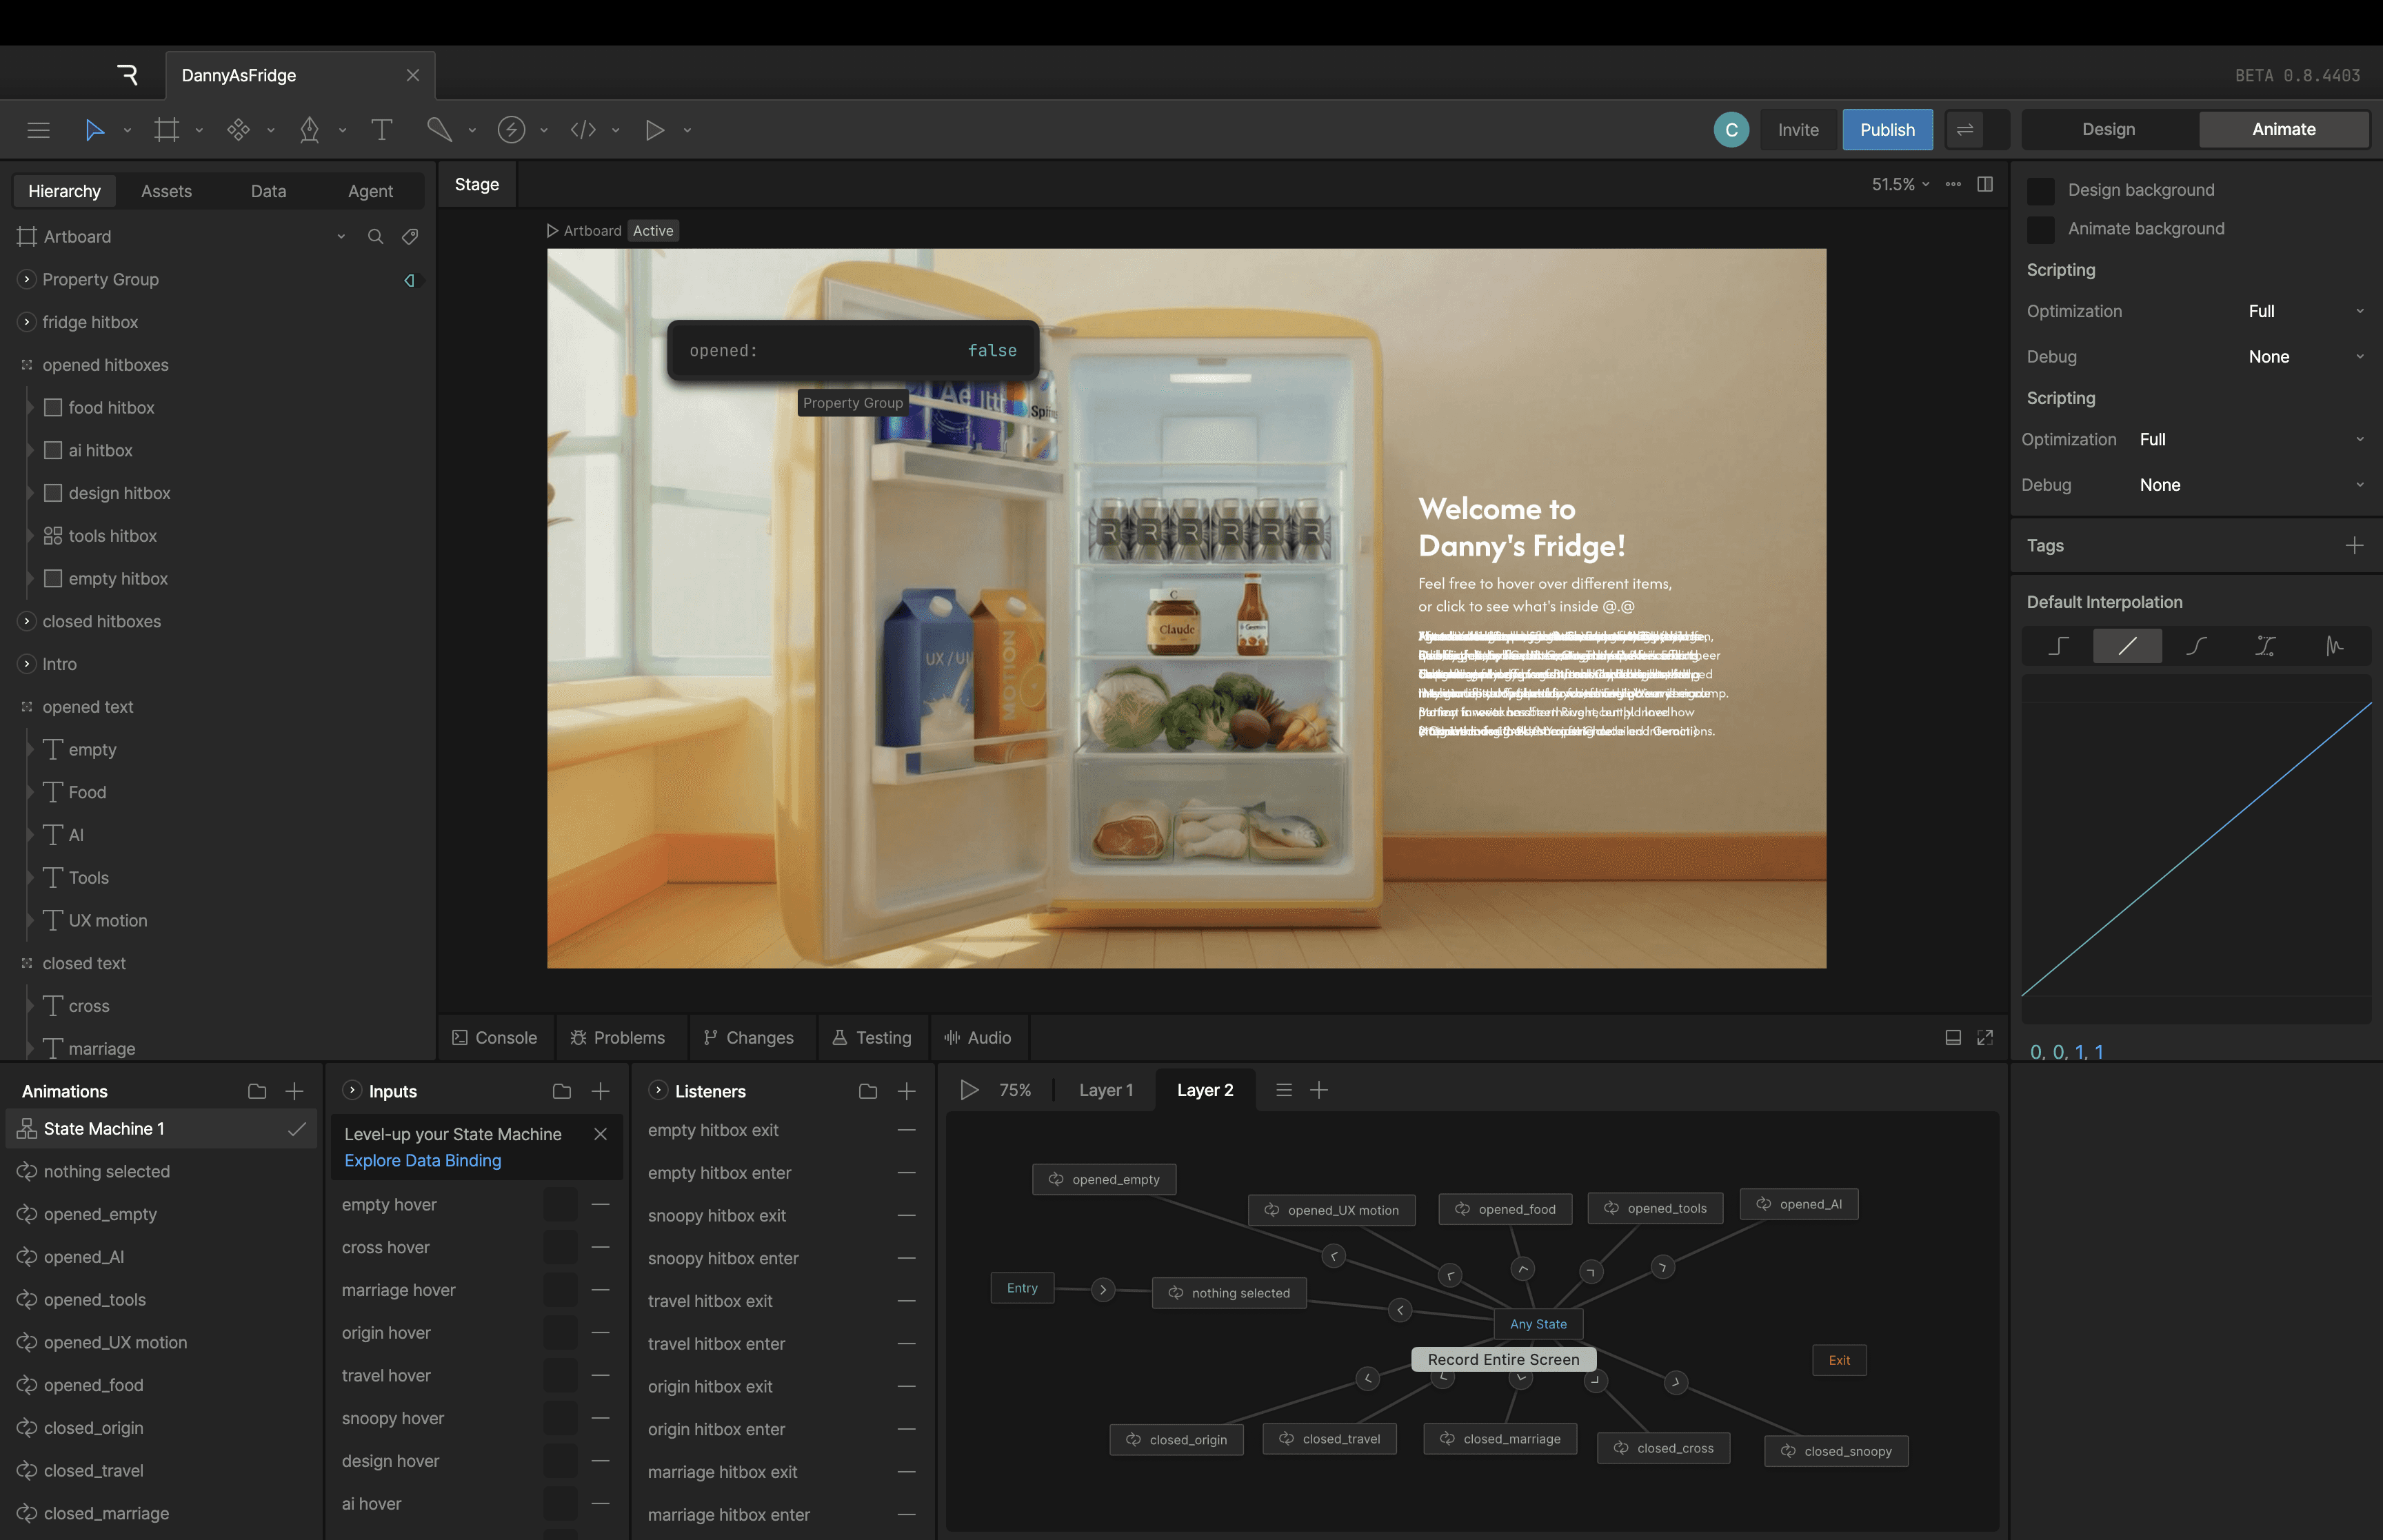Expand the Property Group item
2383x1540 pixels.
click(27, 280)
